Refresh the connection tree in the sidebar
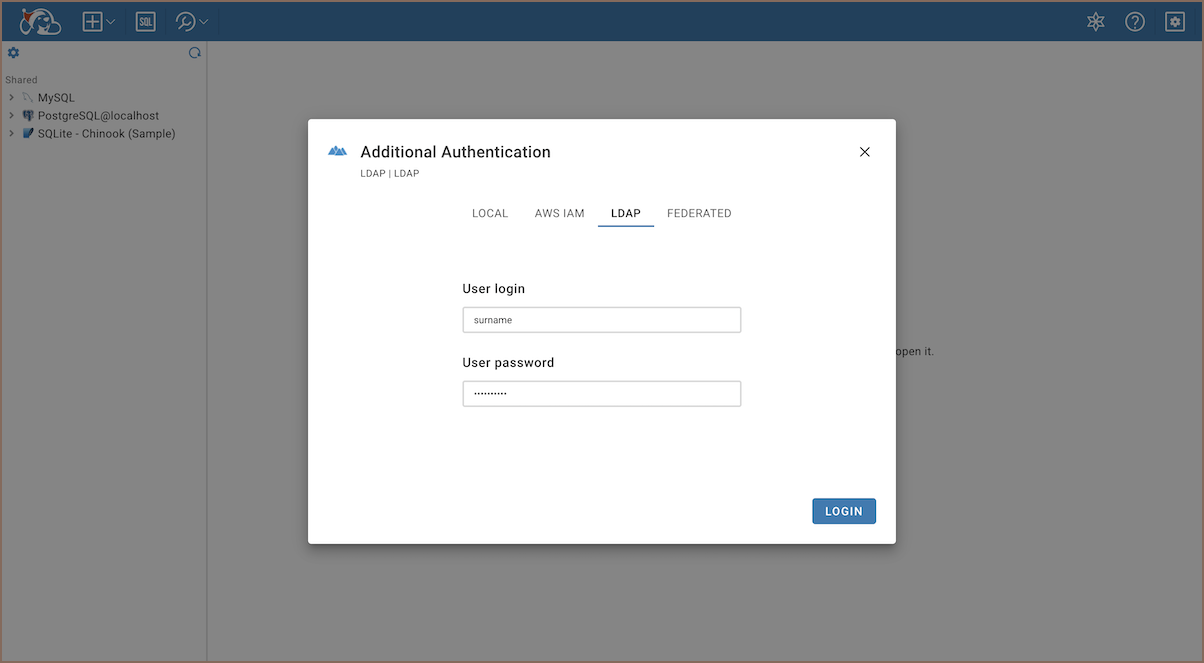This screenshot has width=1204, height=663. (x=195, y=53)
